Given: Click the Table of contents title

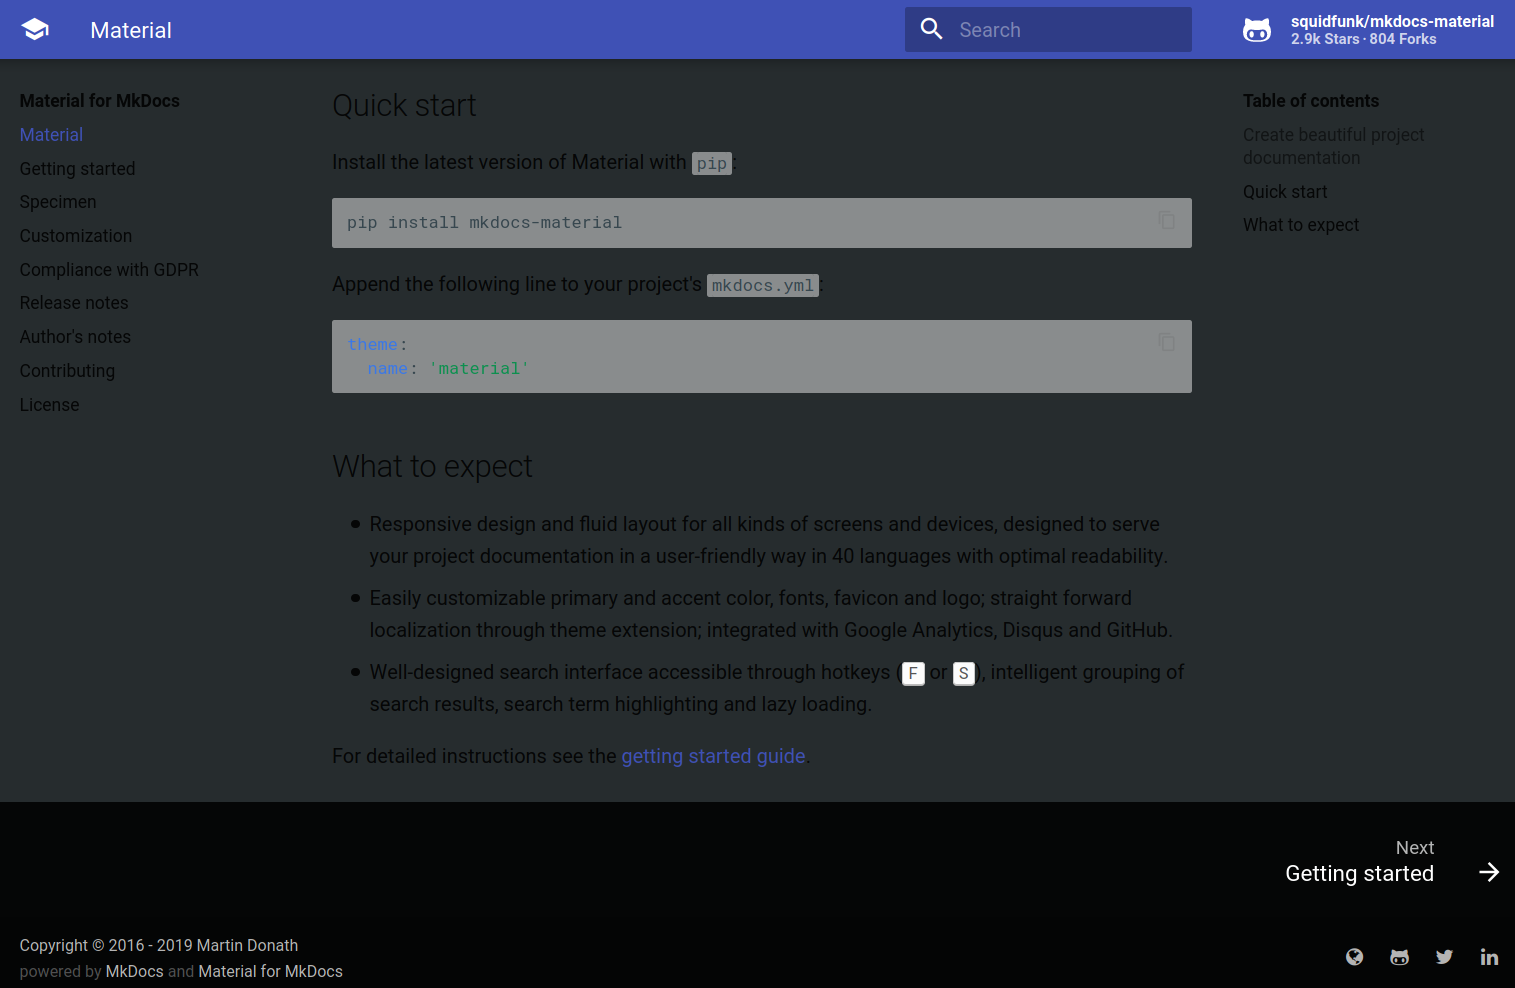Looking at the screenshot, I should click(x=1311, y=101).
